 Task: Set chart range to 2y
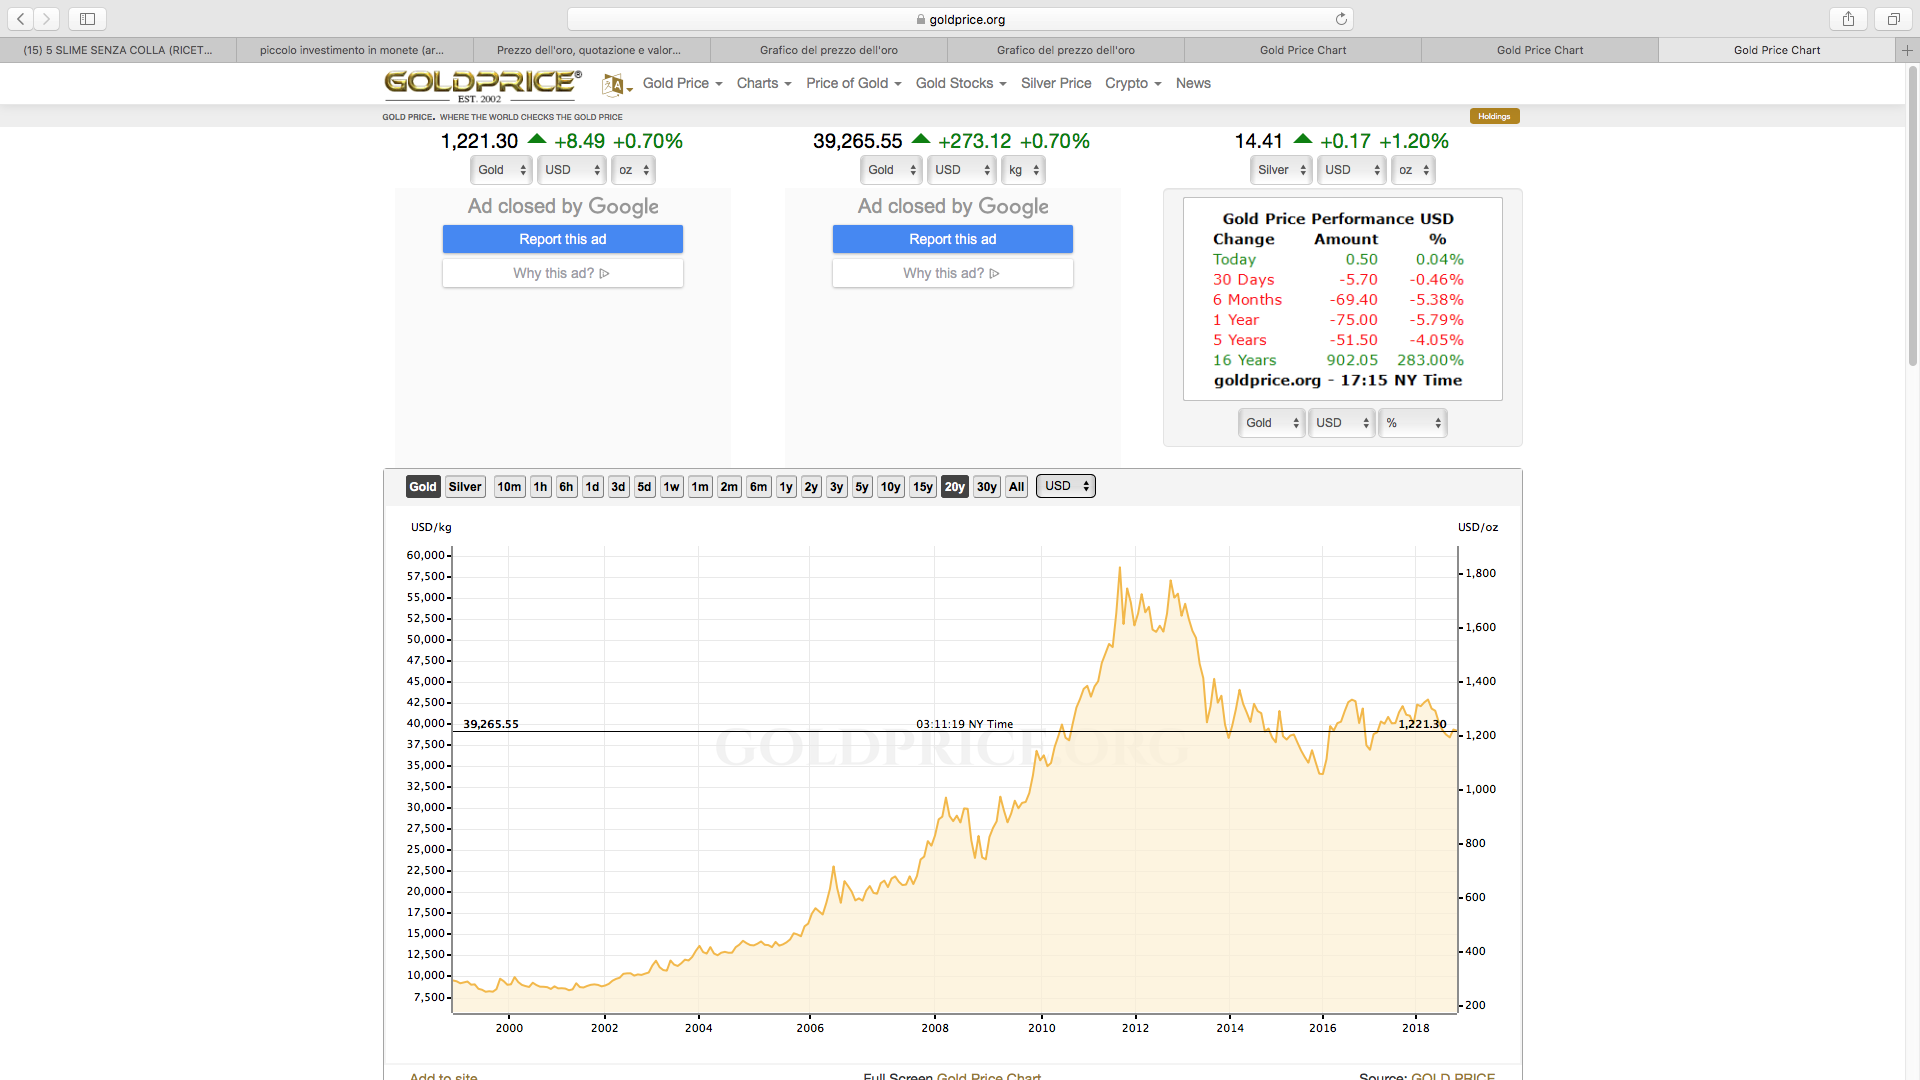pyautogui.click(x=811, y=487)
